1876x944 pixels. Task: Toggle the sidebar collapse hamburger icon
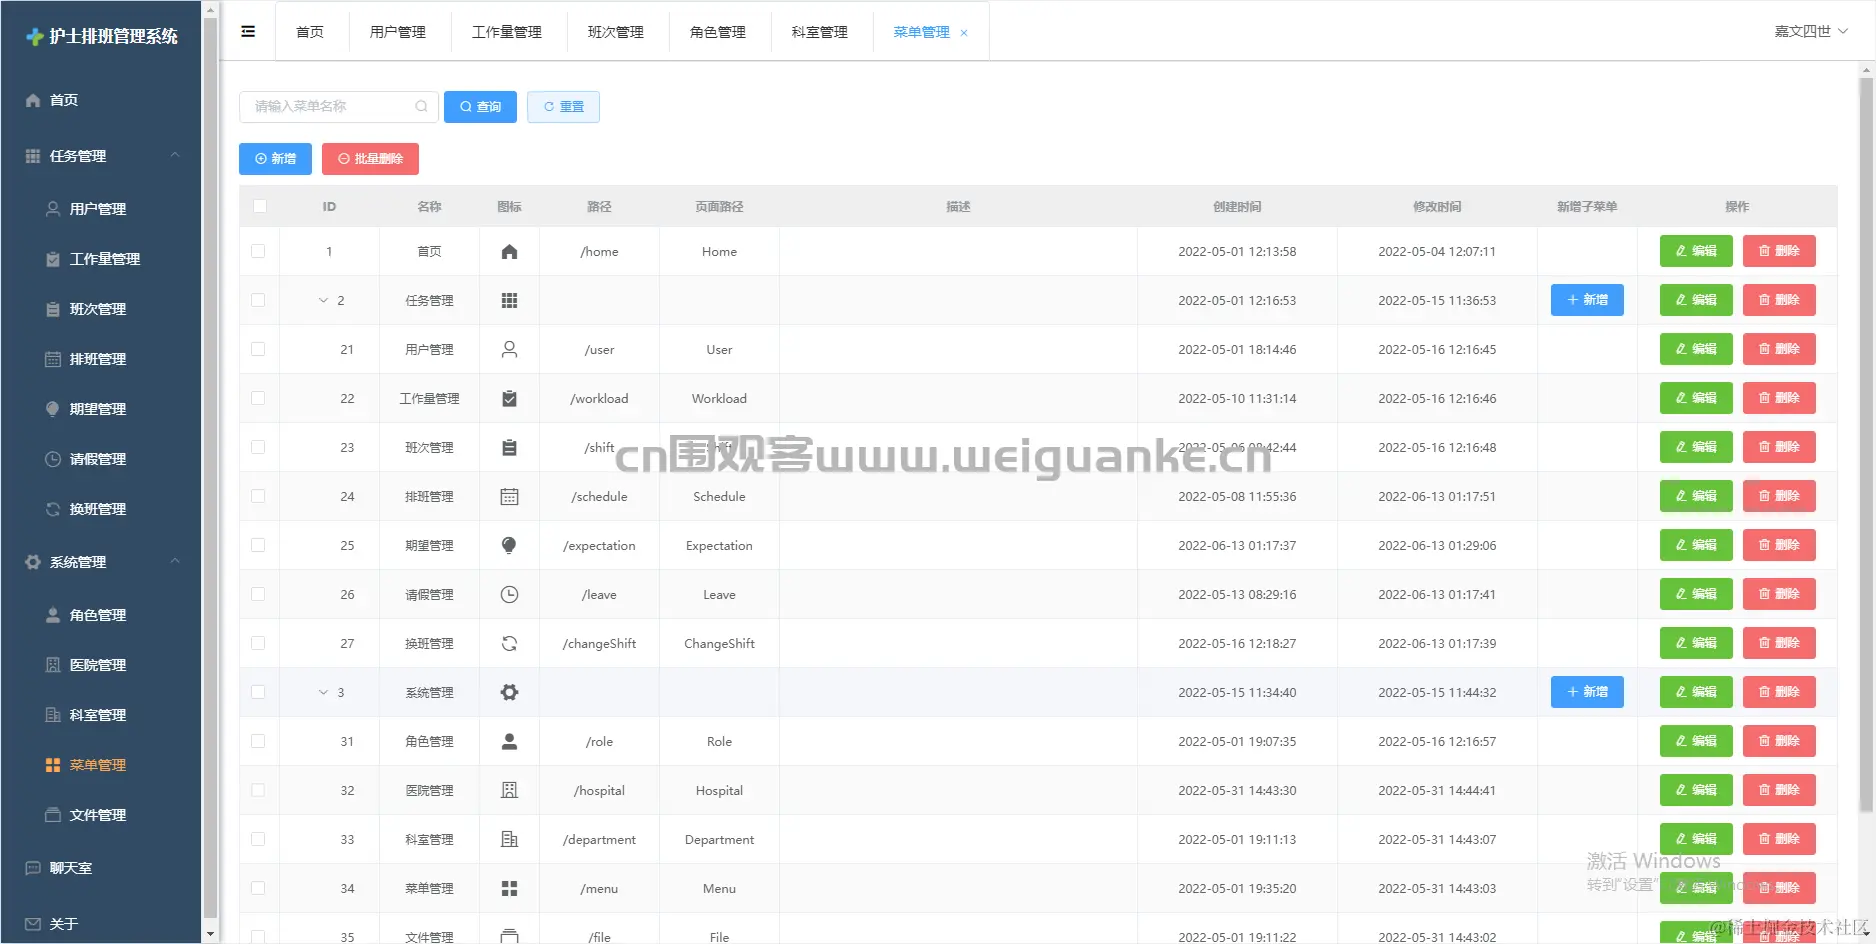[x=248, y=32]
